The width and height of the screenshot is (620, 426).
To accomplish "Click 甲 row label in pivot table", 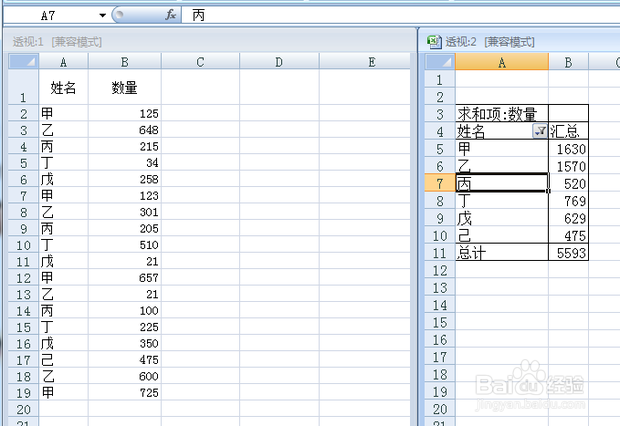I will [502, 149].
